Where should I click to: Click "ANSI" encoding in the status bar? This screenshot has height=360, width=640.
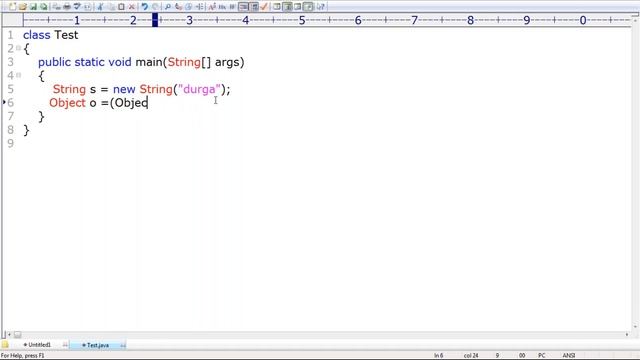pos(569,356)
